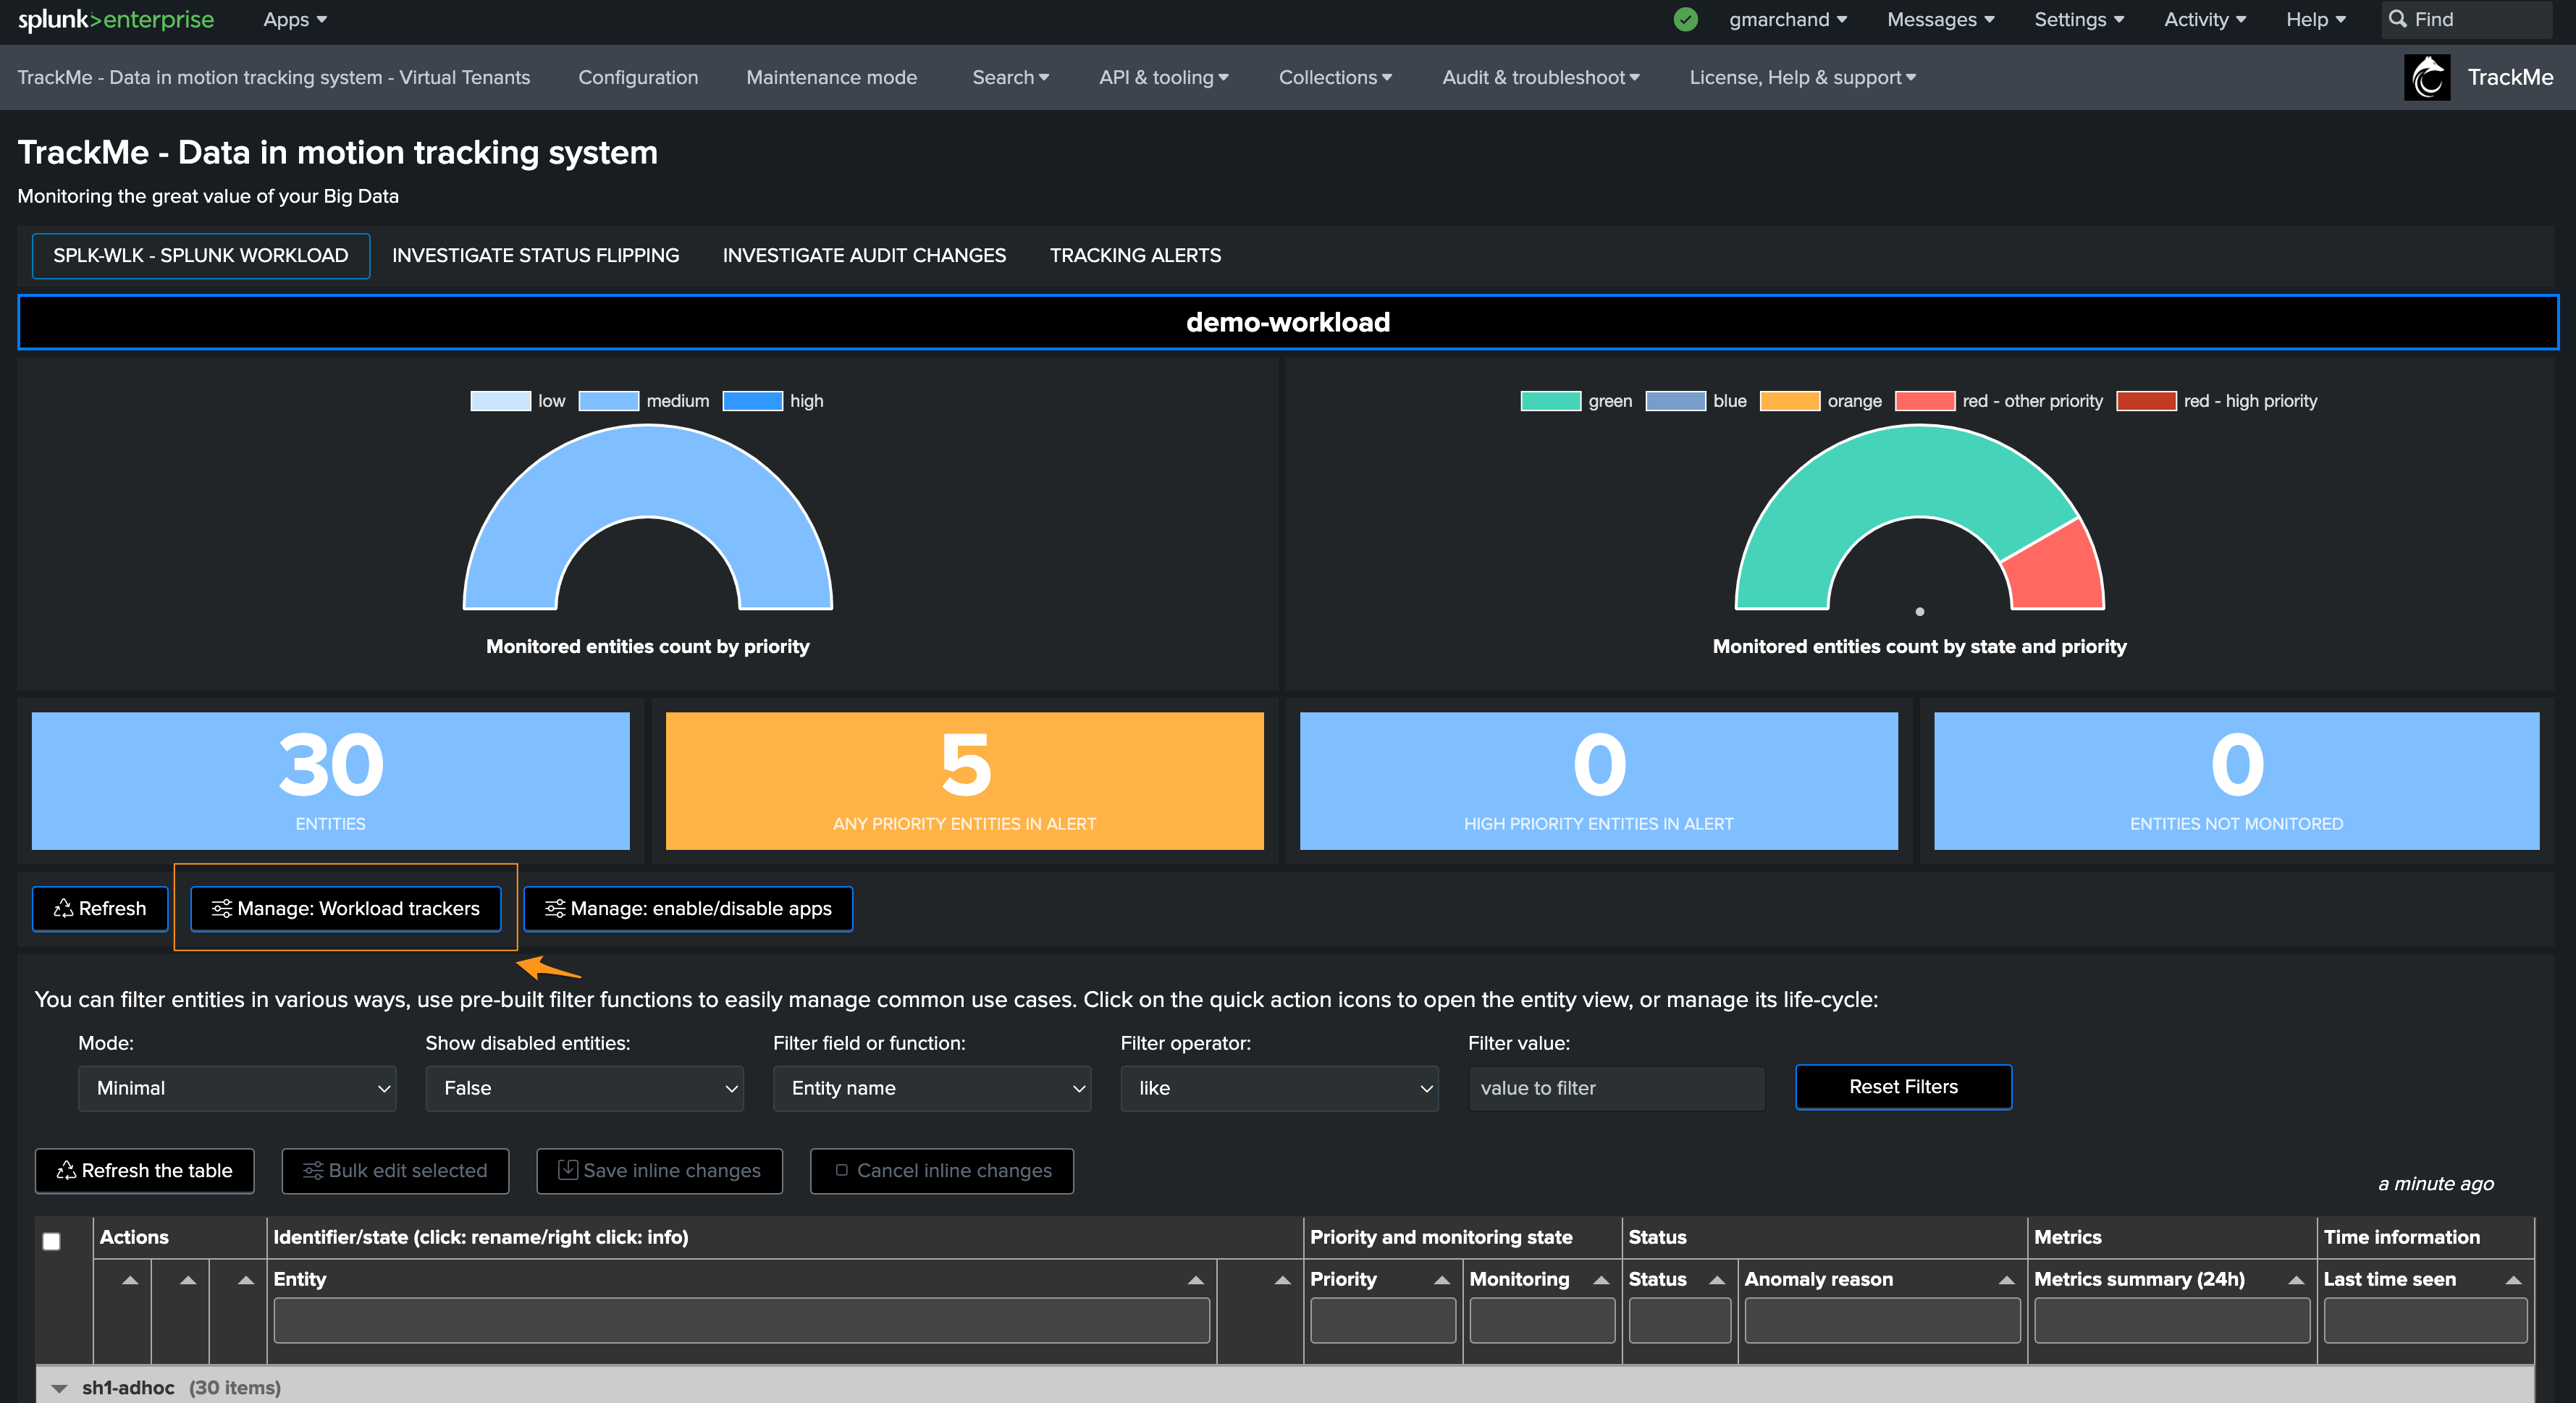Select SPLK-WLK - SPLUNK WORKLOAD tab
2576x1403 pixels.
(x=201, y=255)
